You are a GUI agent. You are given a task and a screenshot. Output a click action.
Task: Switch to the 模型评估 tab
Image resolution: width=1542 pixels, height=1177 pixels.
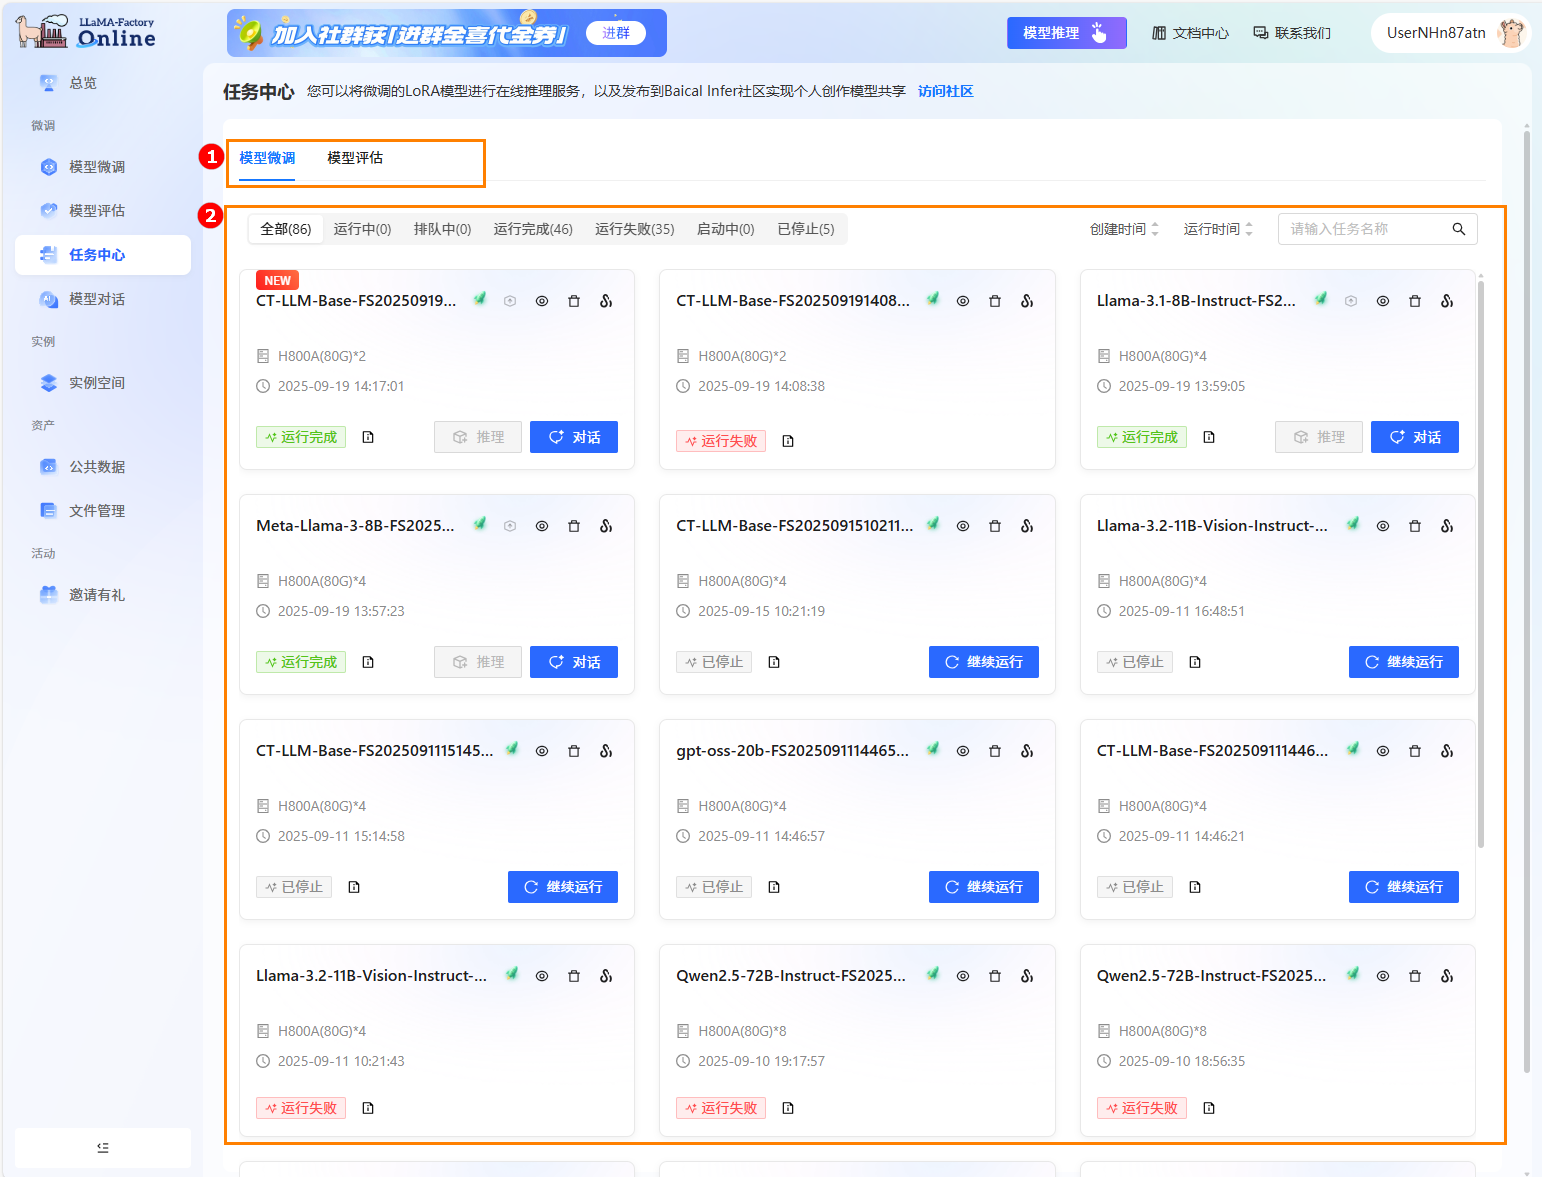(x=355, y=158)
